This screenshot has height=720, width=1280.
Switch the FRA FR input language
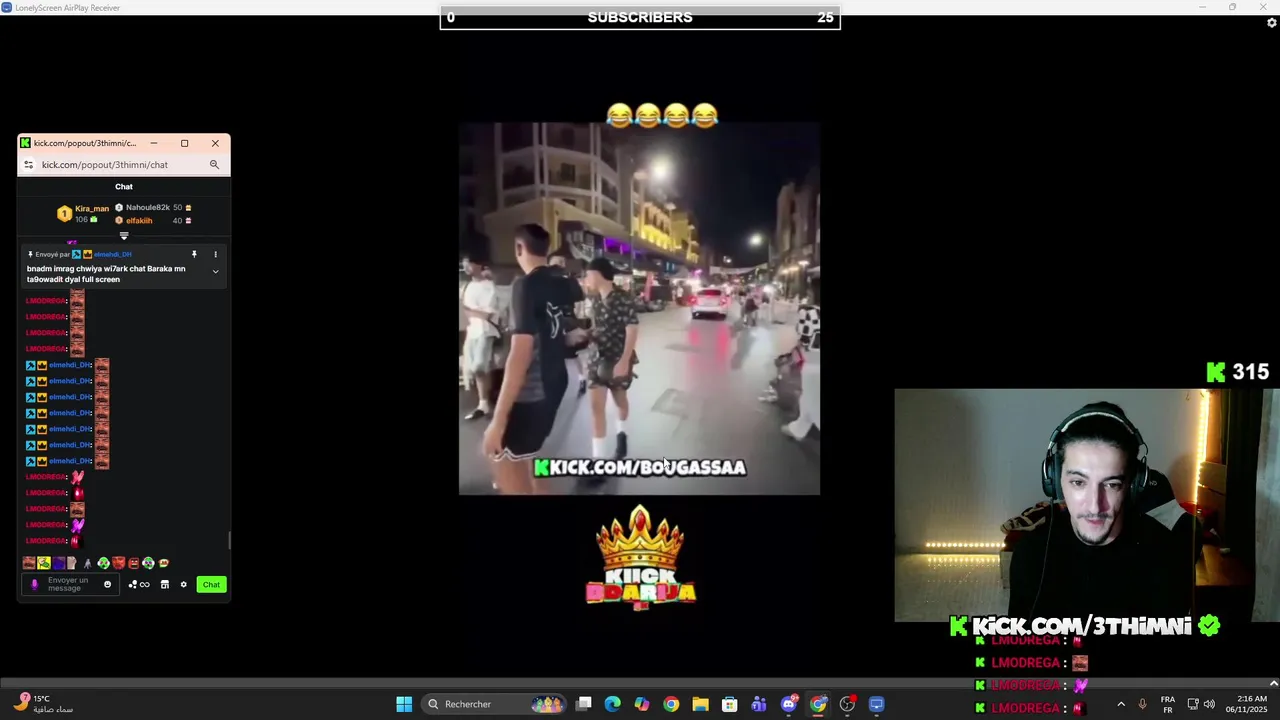pyautogui.click(x=1167, y=704)
